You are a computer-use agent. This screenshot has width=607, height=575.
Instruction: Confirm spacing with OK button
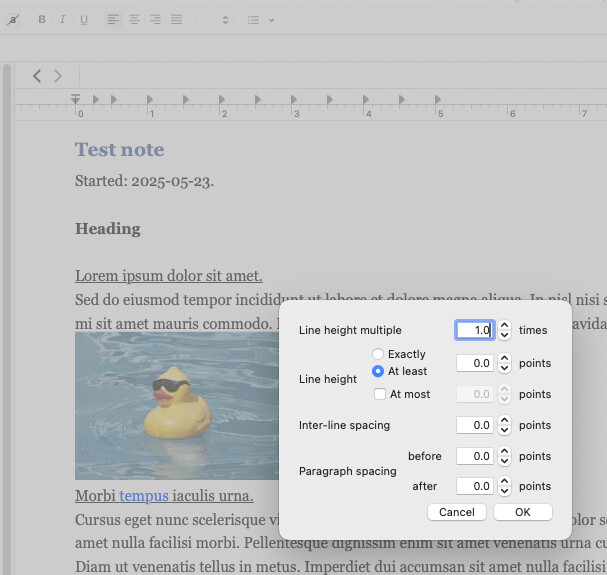coord(522,512)
